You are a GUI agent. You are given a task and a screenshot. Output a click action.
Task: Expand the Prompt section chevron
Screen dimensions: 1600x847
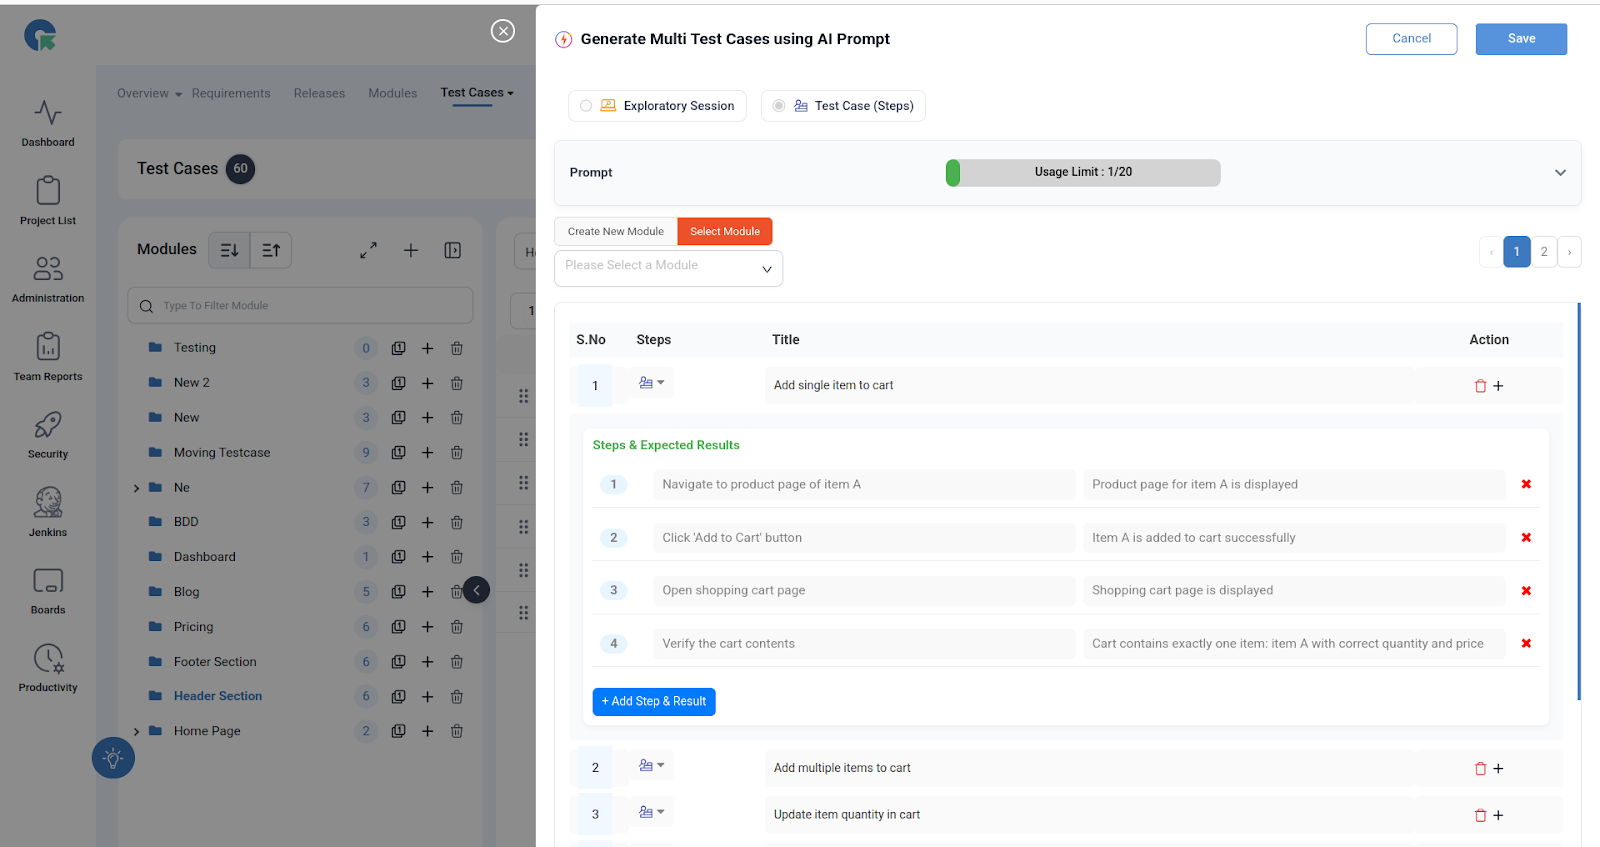coord(1560,173)
